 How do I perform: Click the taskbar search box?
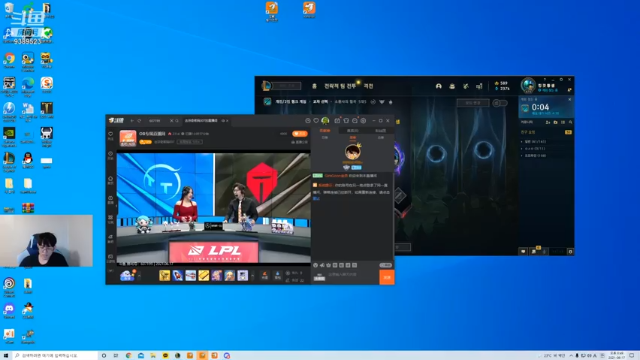(x=55, y=356)
